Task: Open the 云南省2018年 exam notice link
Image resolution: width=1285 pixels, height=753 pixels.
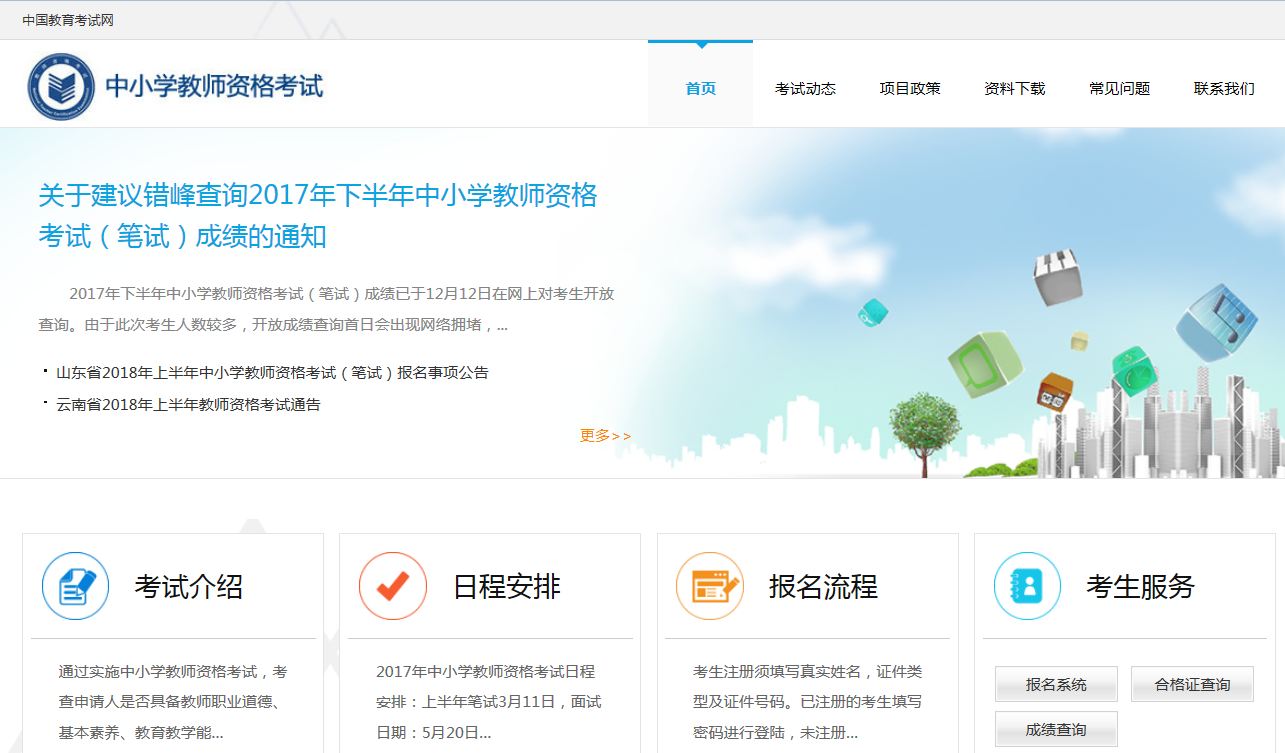Action: (x=188, y=405)
